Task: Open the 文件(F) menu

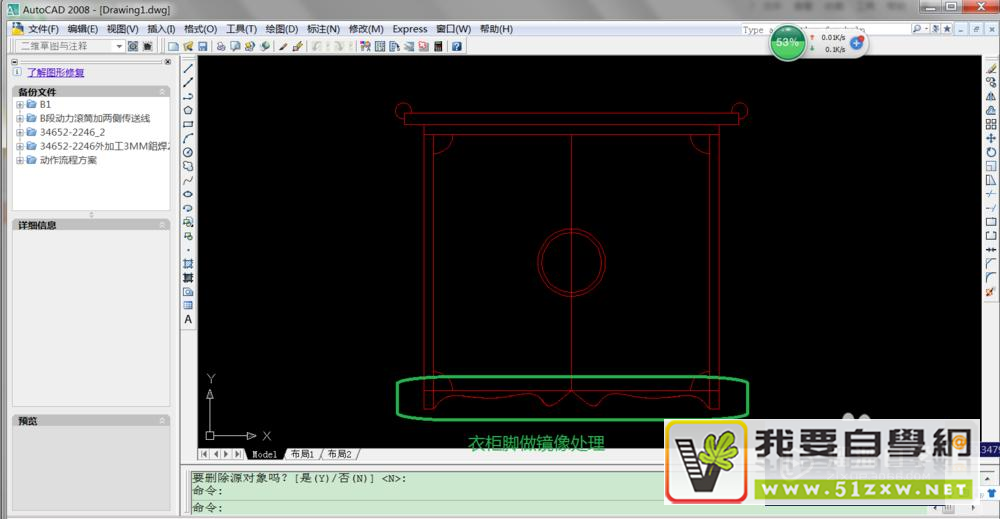Action: click(x=43, y=29)
